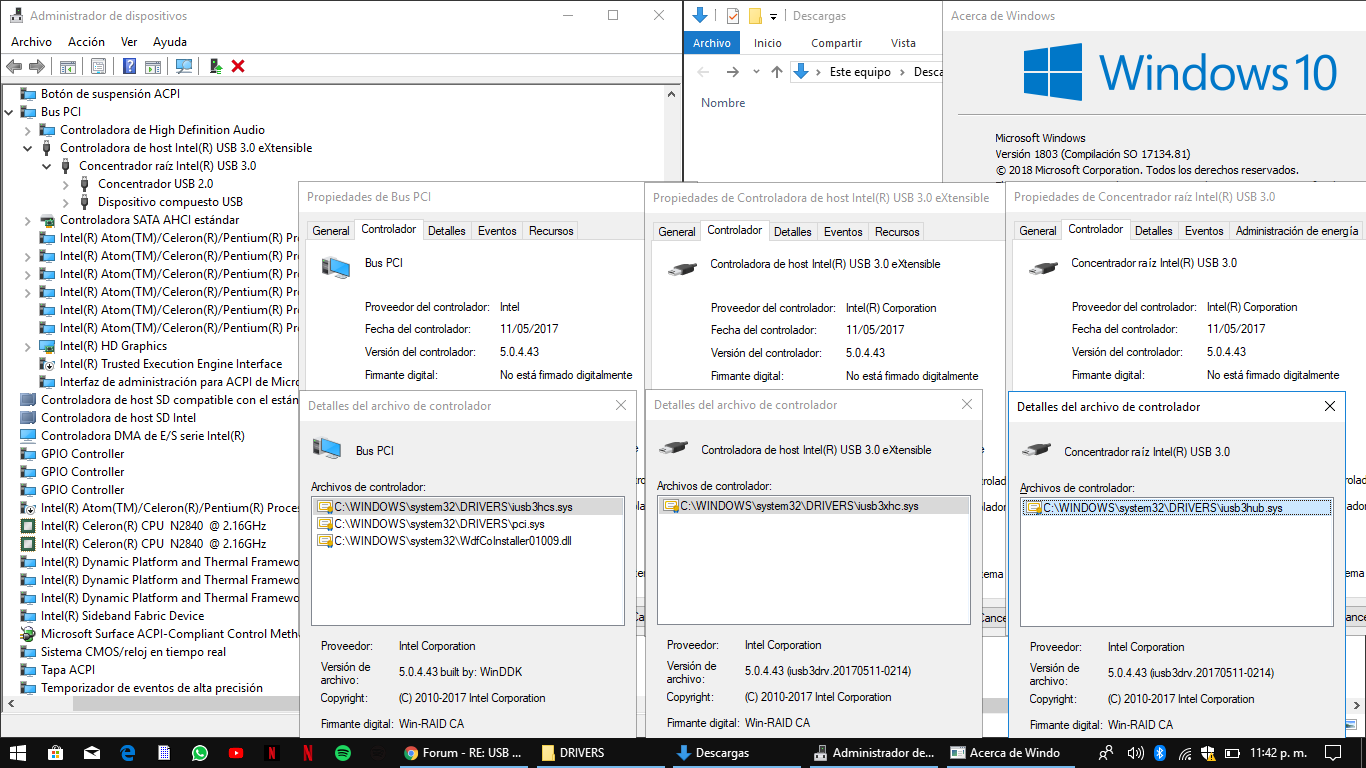
Task: Open Microsoft Store from the taskbar
Action: click(x=55, y=753)
